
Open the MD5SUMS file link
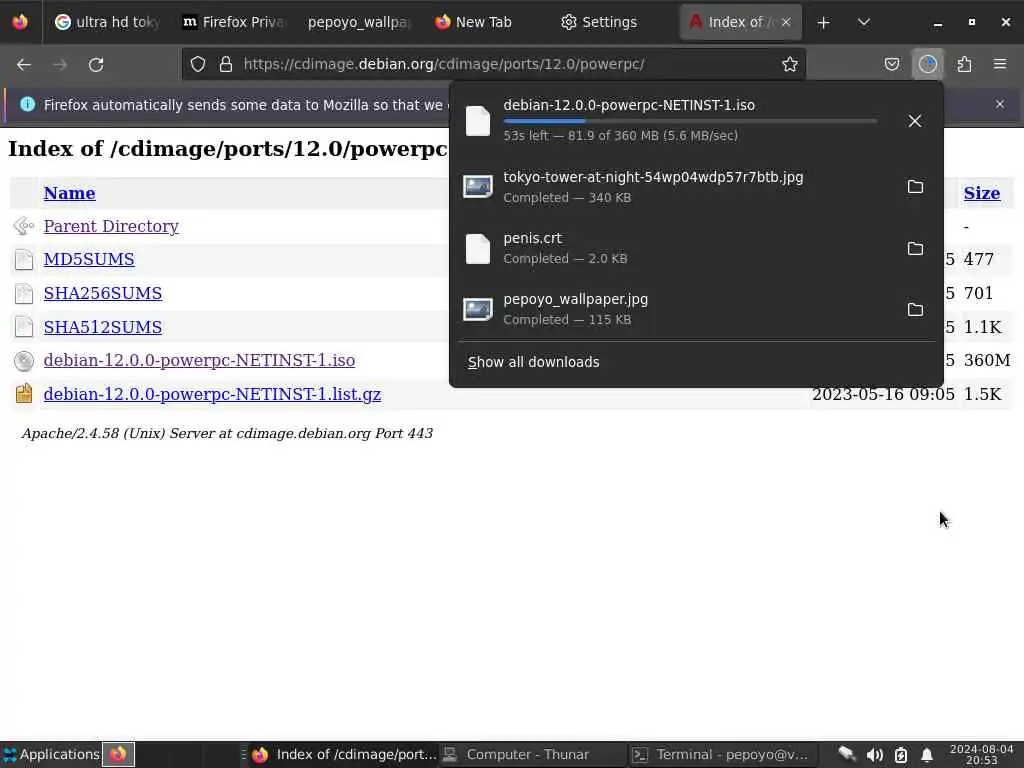[89, 259]
